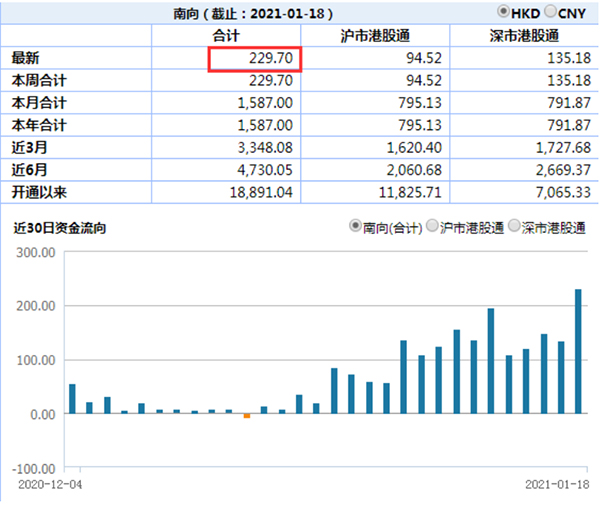Click the 300.00 y-axis label
Screen dimensions: 600x506
click(36, 253)
